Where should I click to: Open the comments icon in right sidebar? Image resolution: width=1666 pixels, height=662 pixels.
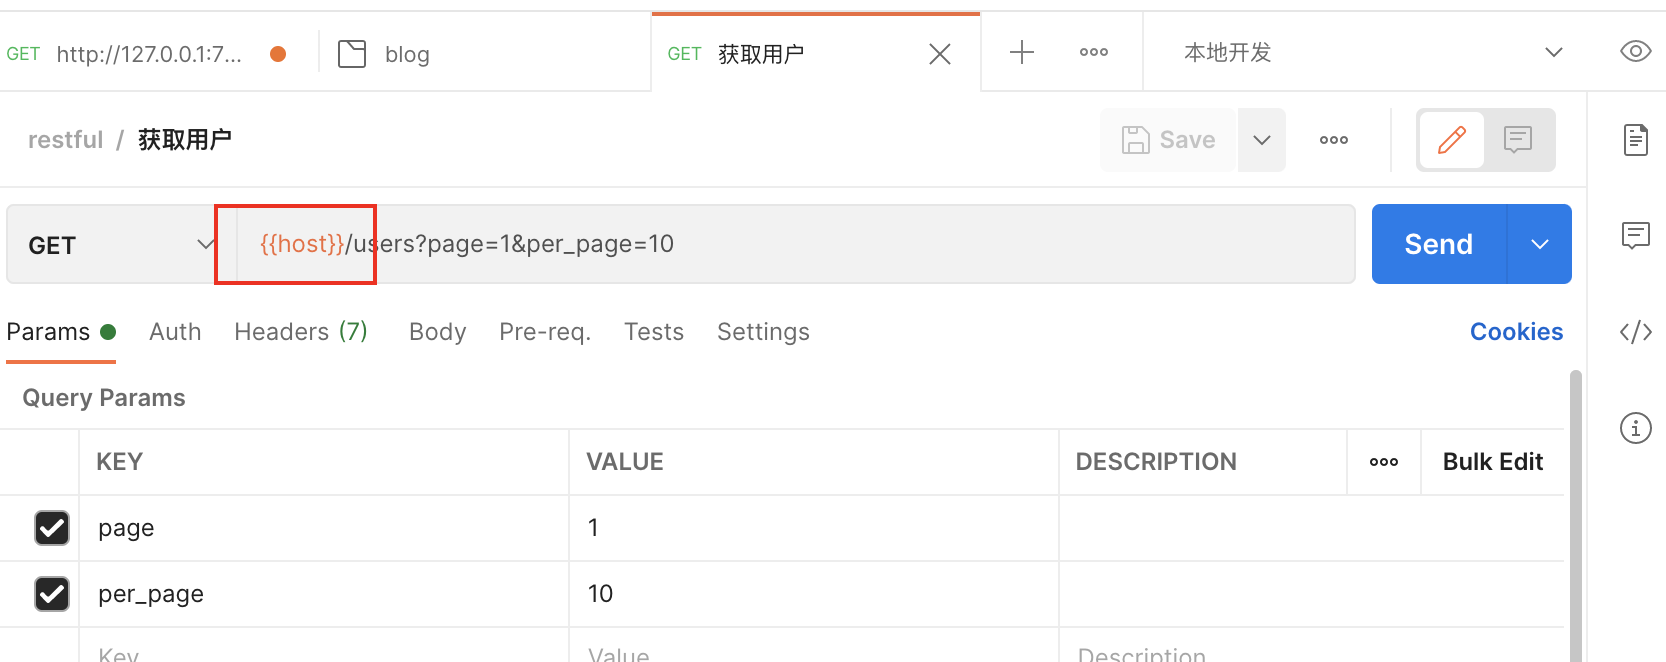(1635, 236)
